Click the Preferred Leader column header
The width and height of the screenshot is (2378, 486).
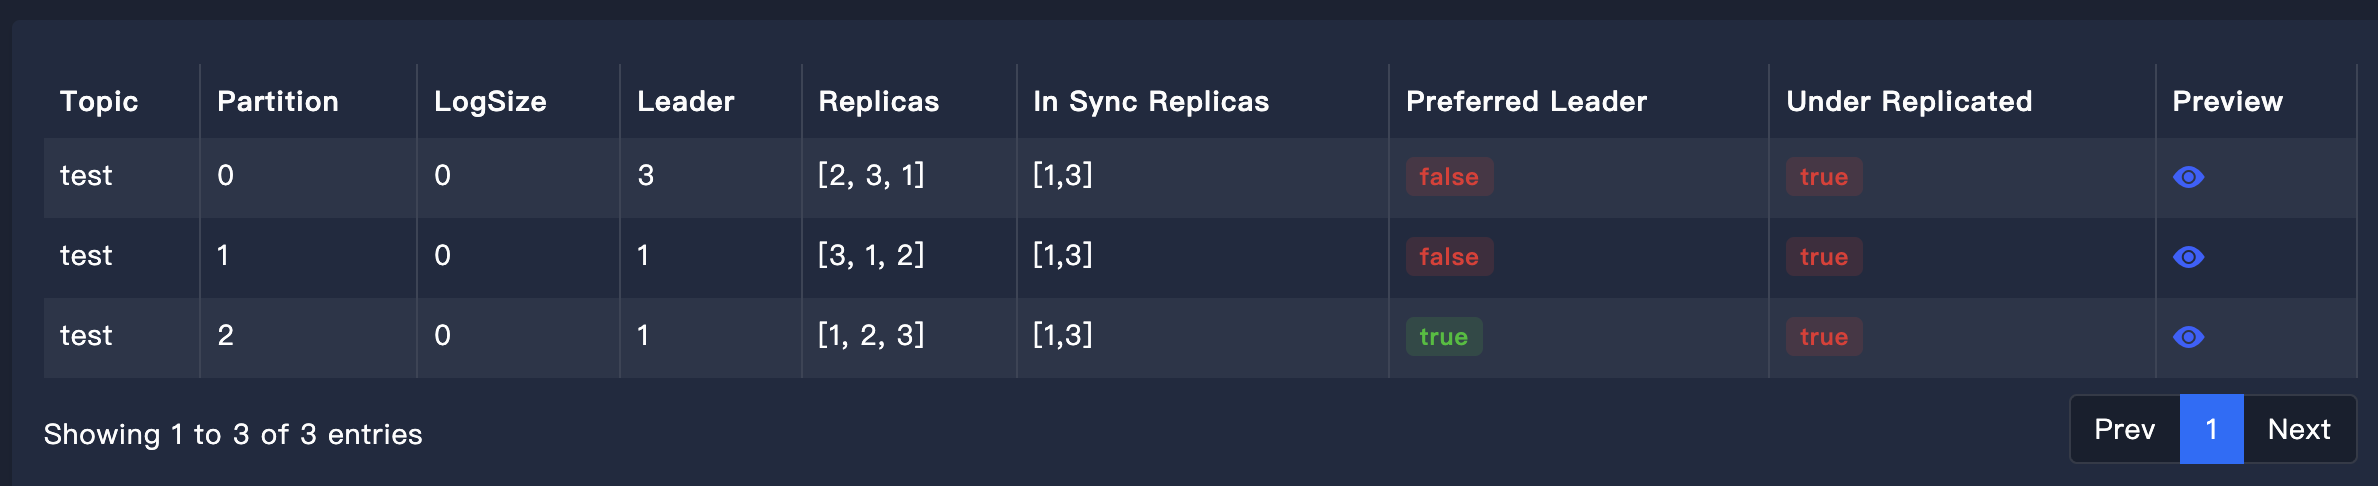(x=1526, y=101)
